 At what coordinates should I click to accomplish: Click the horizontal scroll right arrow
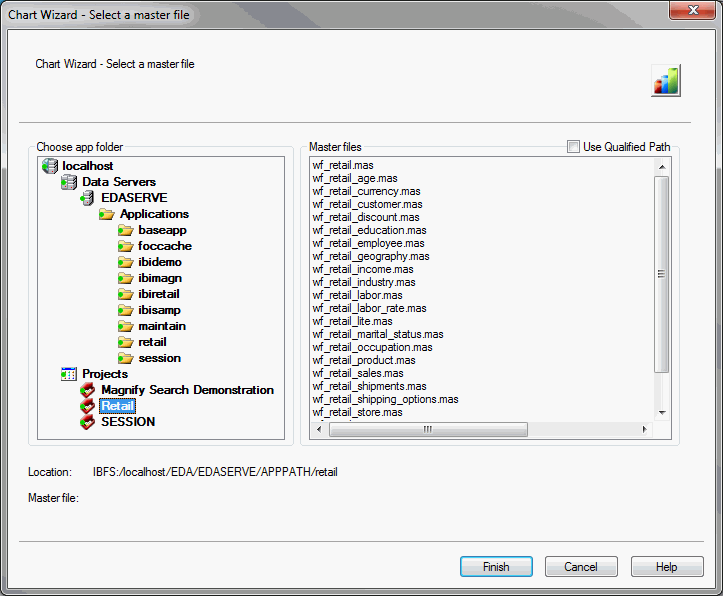pos(645,430)
